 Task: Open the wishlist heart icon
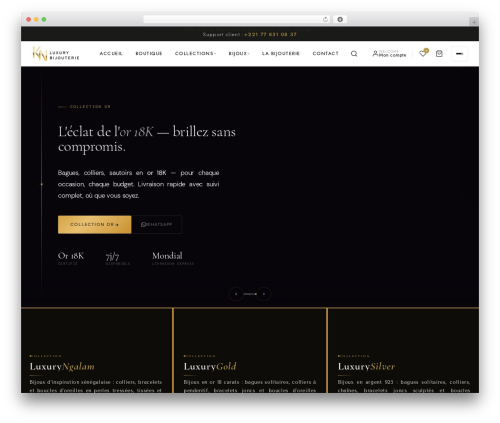tap(423, 53)
